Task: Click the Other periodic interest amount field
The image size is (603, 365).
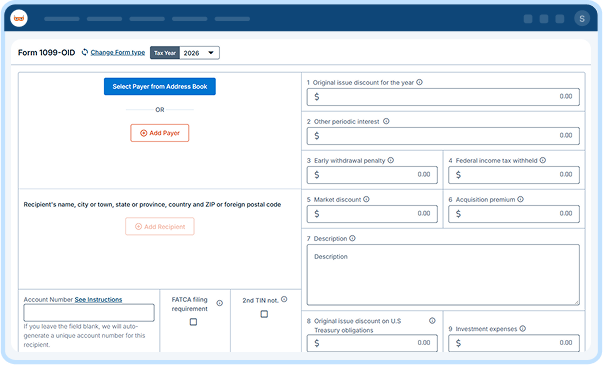Action: coord(443,136)
